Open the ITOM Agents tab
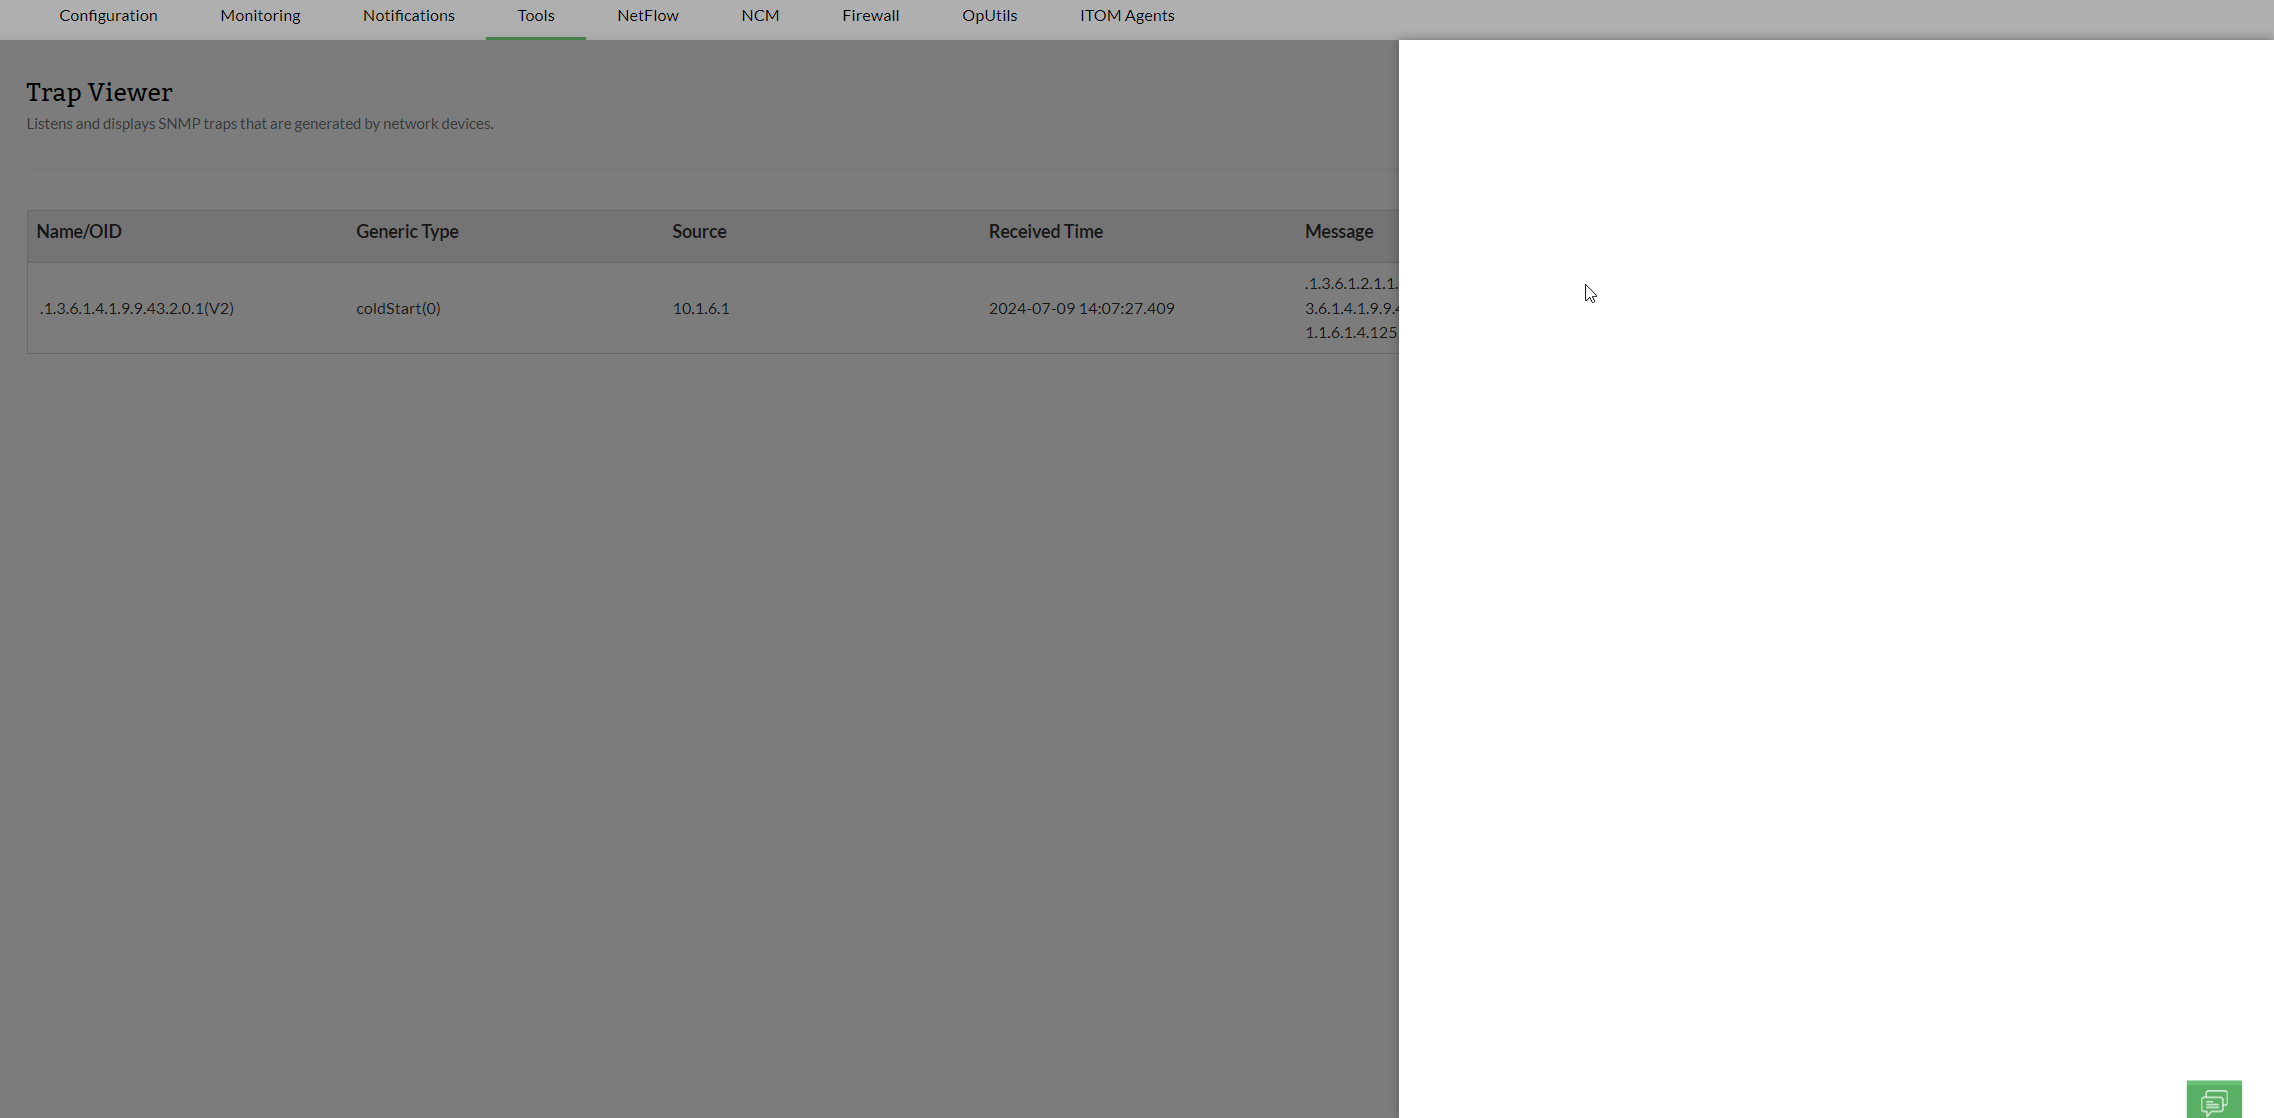The height and width of the screenshot is (1118, 2274). (x=1126, y=16)
